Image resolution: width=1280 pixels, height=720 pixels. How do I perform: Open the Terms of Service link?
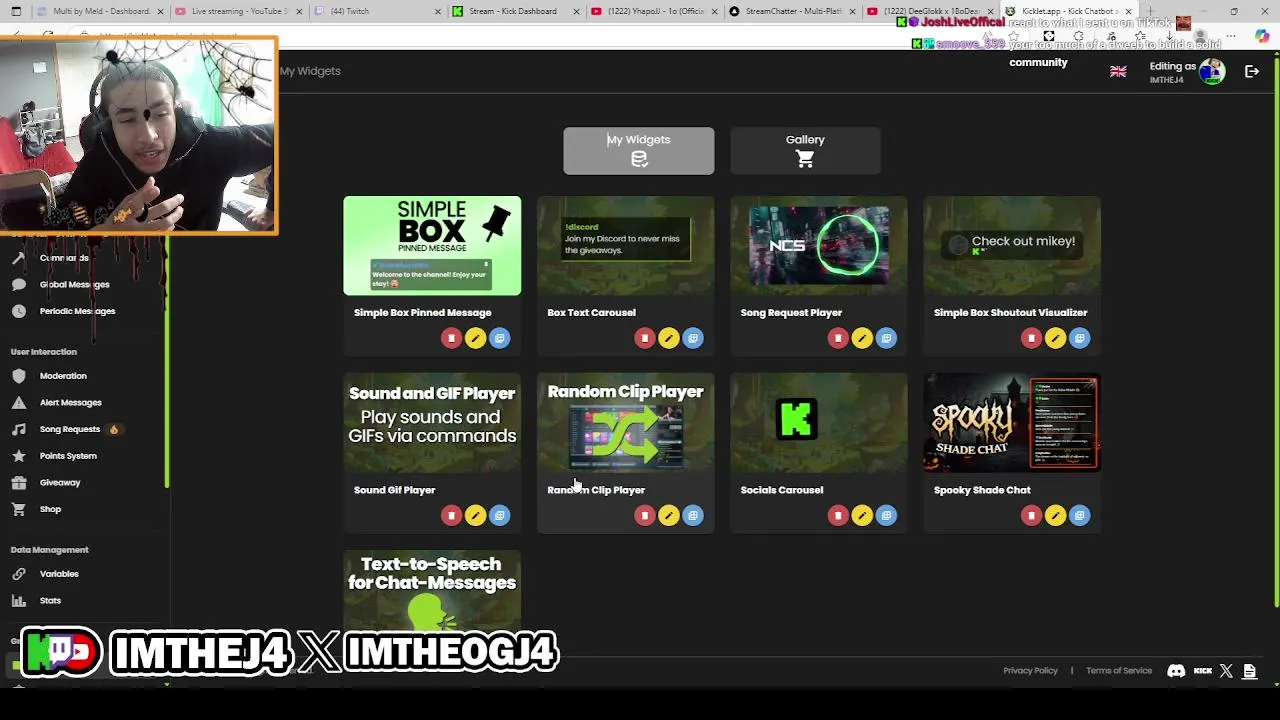click(1119, 671)
